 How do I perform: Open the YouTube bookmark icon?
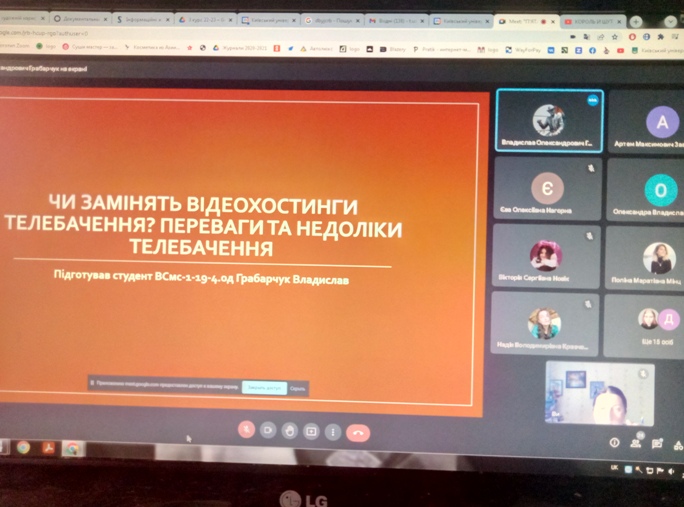pos(620,51)
